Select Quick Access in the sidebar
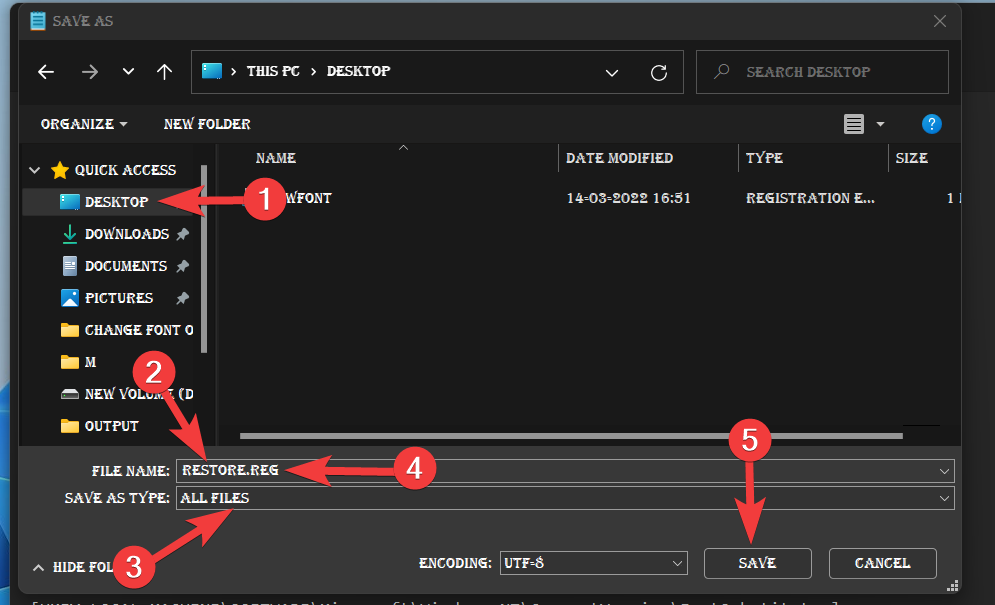Viewport: 995px width, 605px height. pyautogui.click(x=125, y=170)
